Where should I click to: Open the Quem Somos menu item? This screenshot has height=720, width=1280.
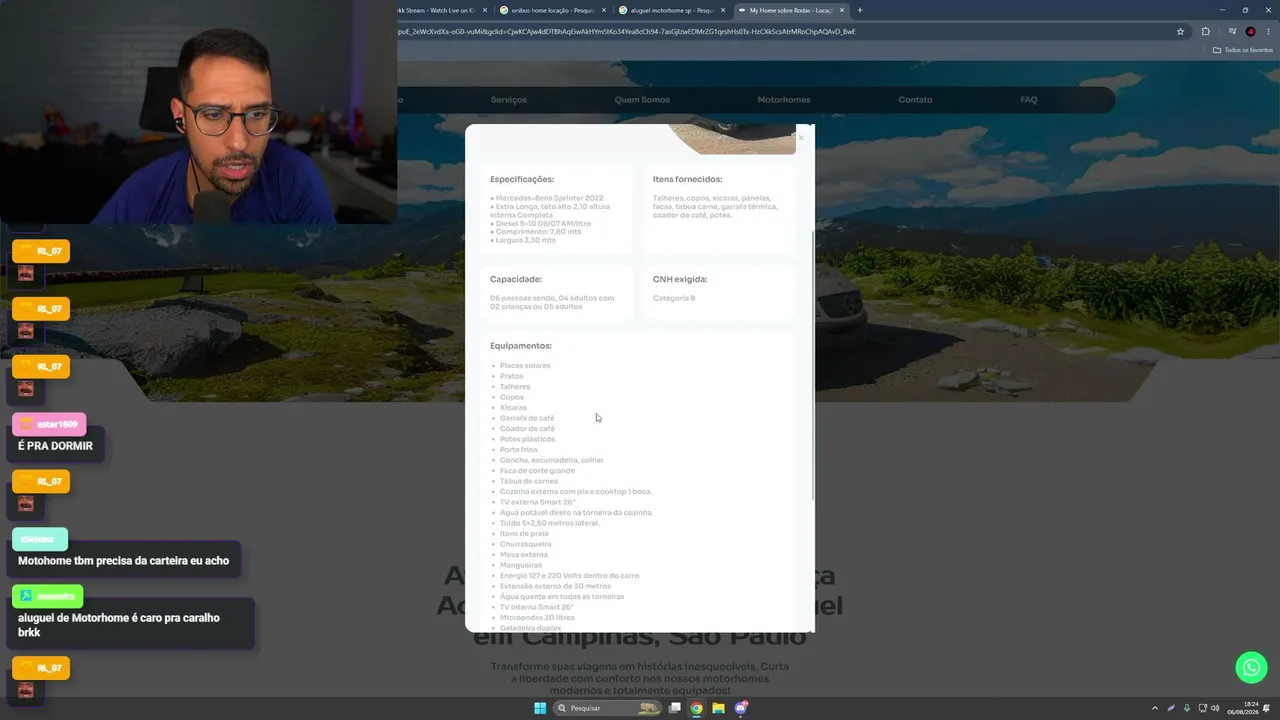coord(642,100)
